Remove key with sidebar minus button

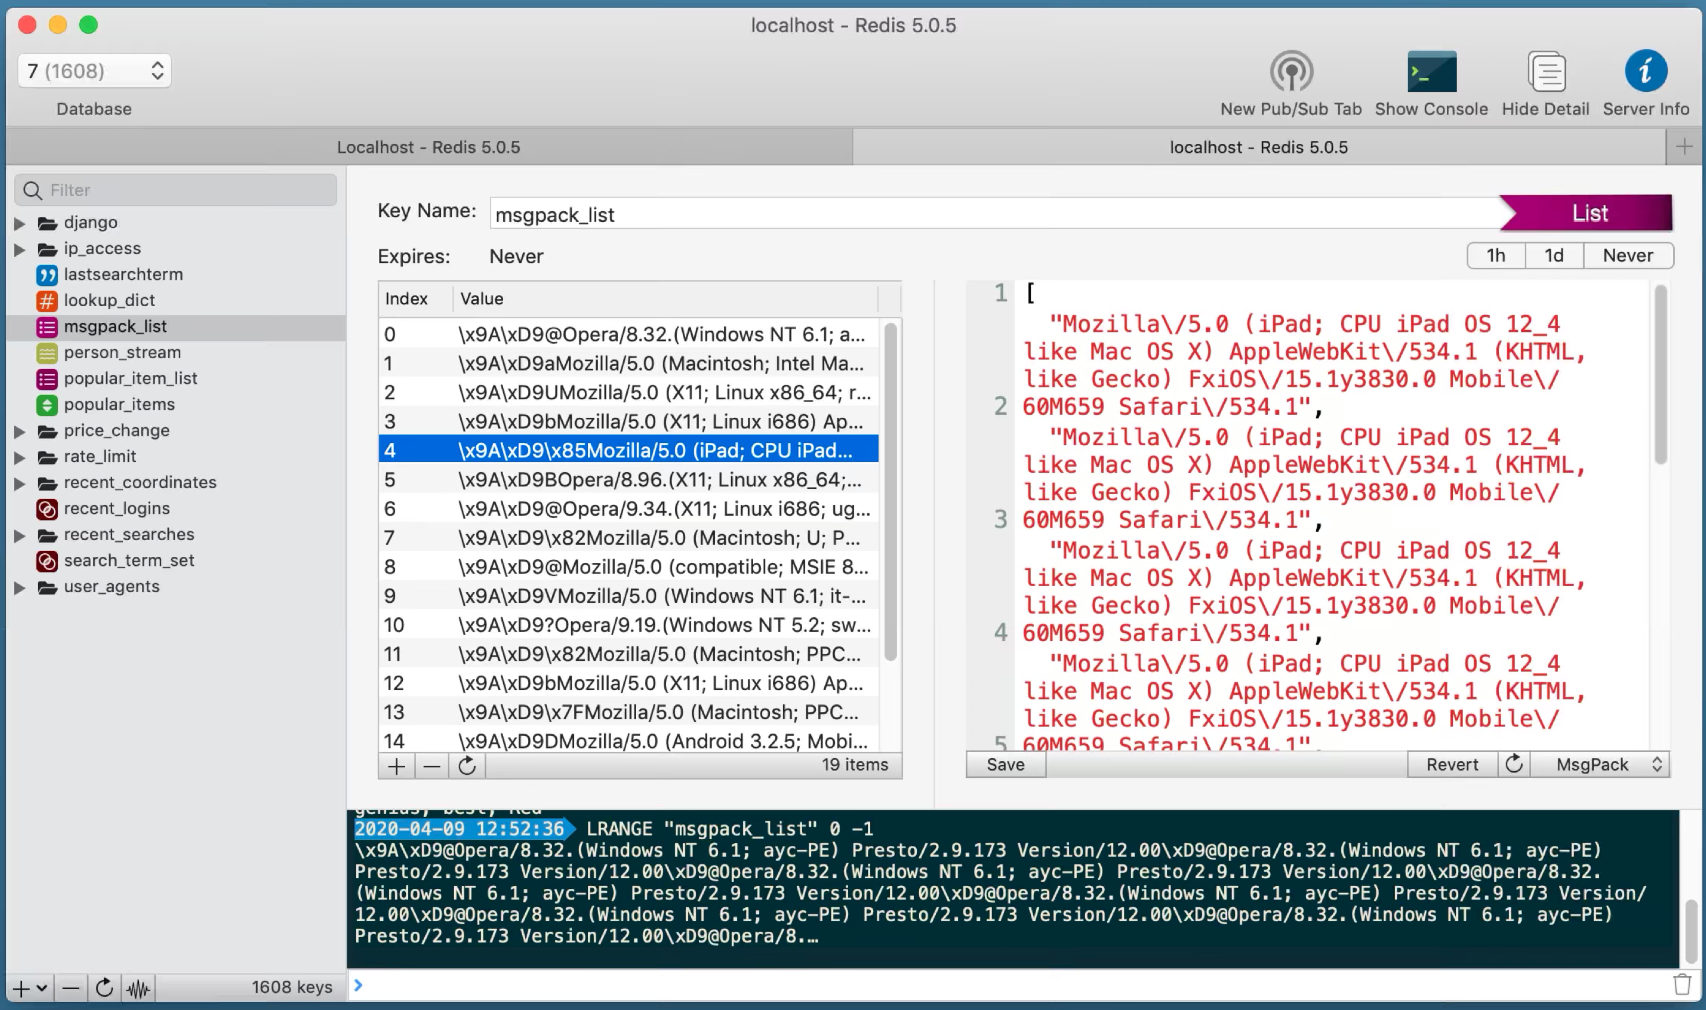(70, 988)
